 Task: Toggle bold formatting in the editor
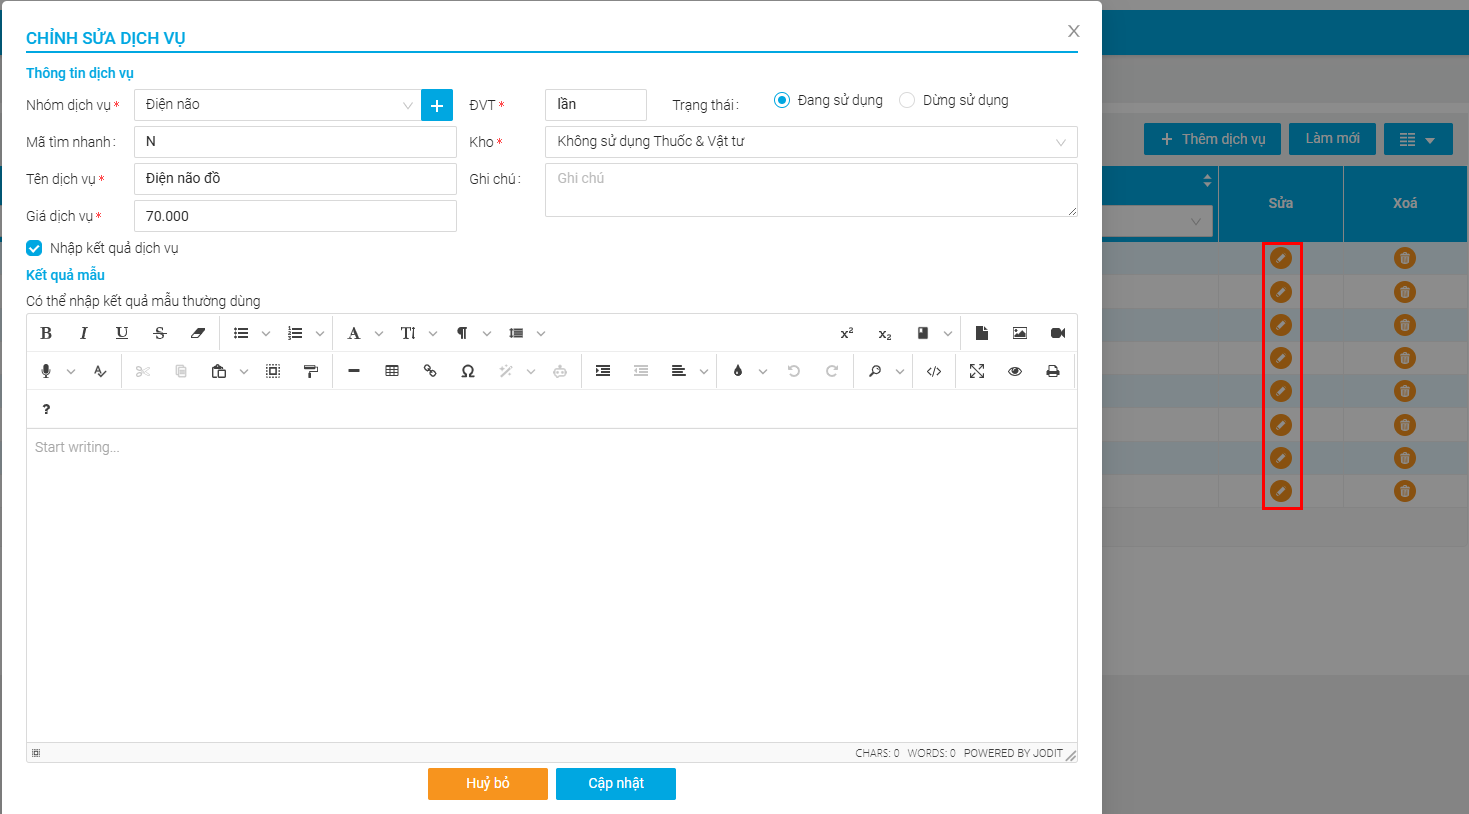(x=46, y=333)
